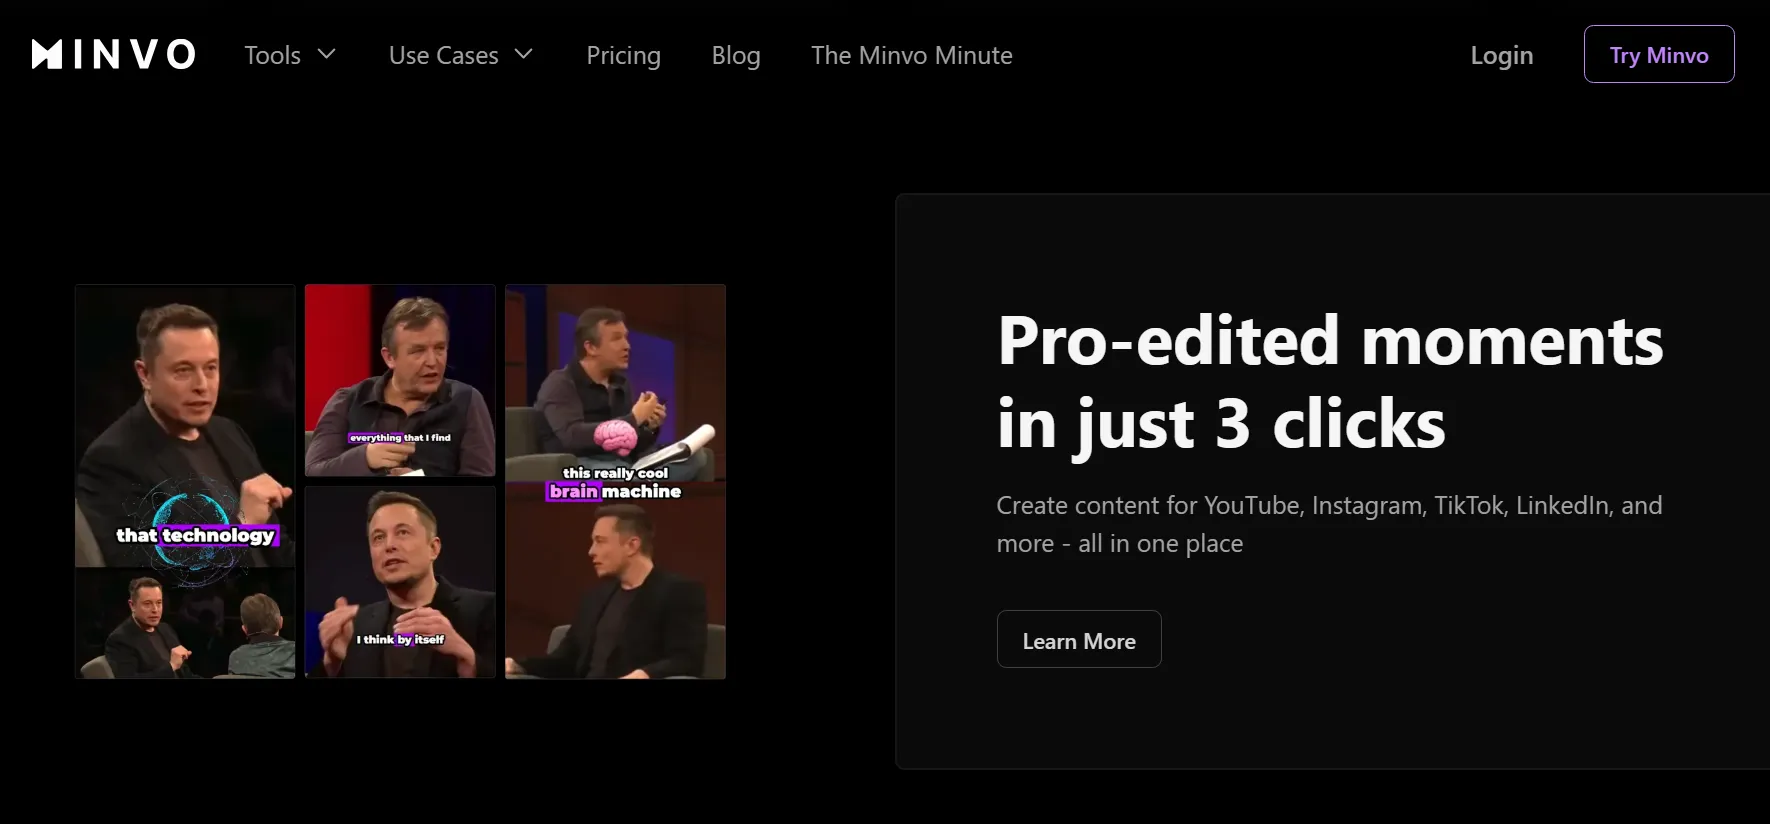Expand the Tools dropdown chevron
1770x824 pixels.
(x=327, y=54)
